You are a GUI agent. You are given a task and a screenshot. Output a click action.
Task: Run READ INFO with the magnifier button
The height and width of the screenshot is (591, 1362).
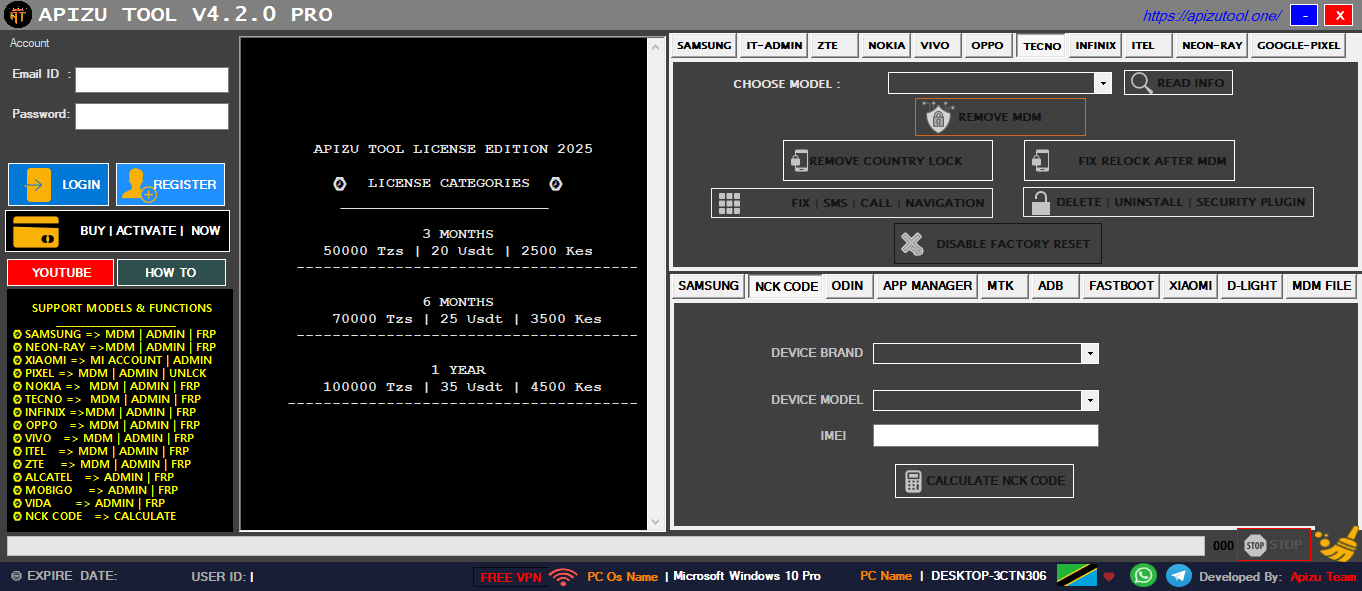pyautogui.click(x=1177, y=82)
